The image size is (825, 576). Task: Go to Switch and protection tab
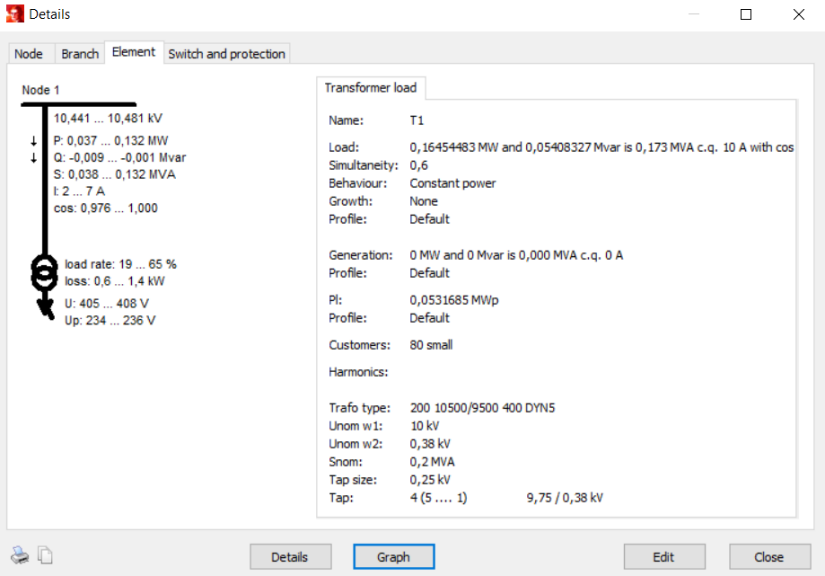tap(227, 54)
